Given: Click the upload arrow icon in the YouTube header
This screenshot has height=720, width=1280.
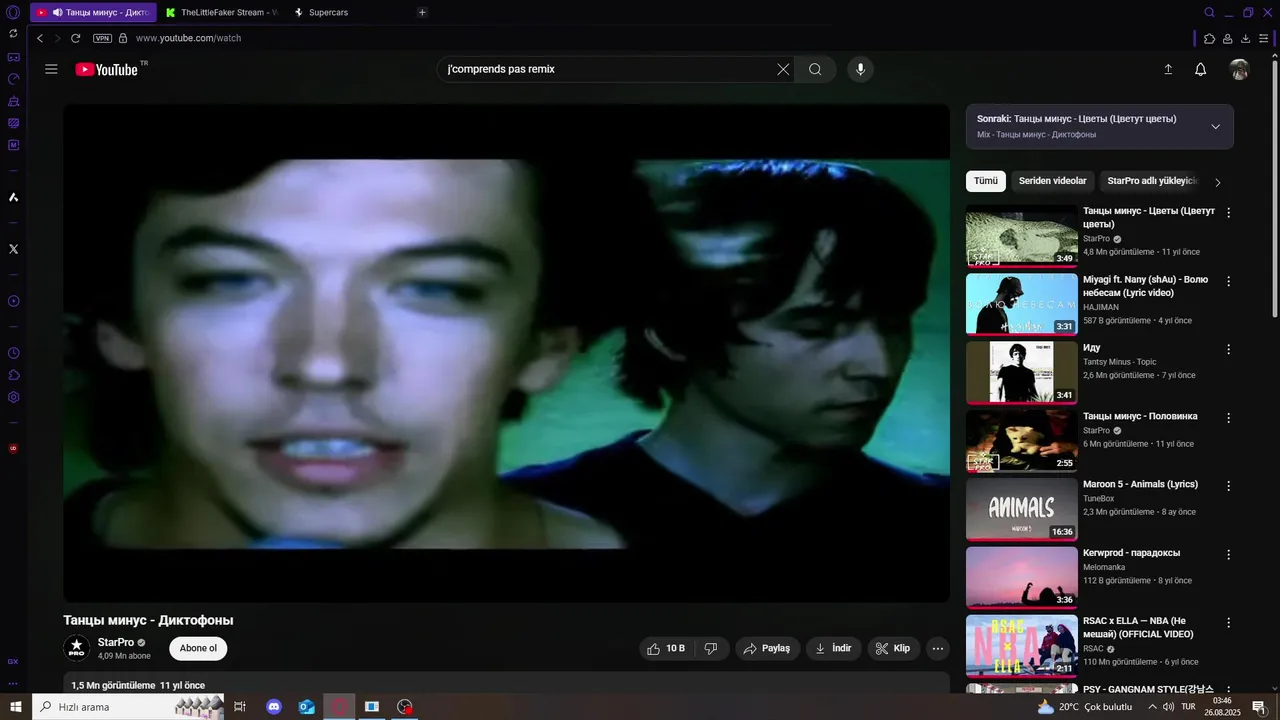Looking at the screenshot, I should [1168, 69].
